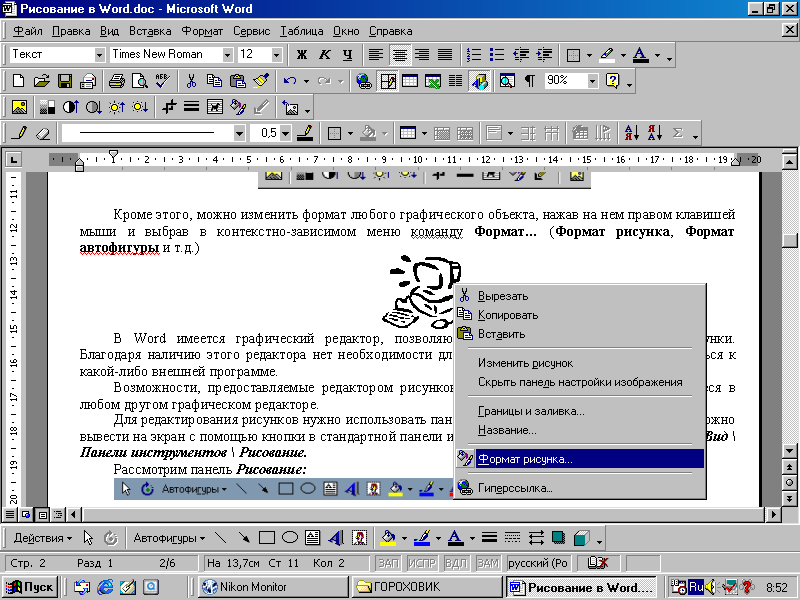Open the Формат menu
Image resolution: width=800 pixels, height=600 pixels.
click(203, 31)
